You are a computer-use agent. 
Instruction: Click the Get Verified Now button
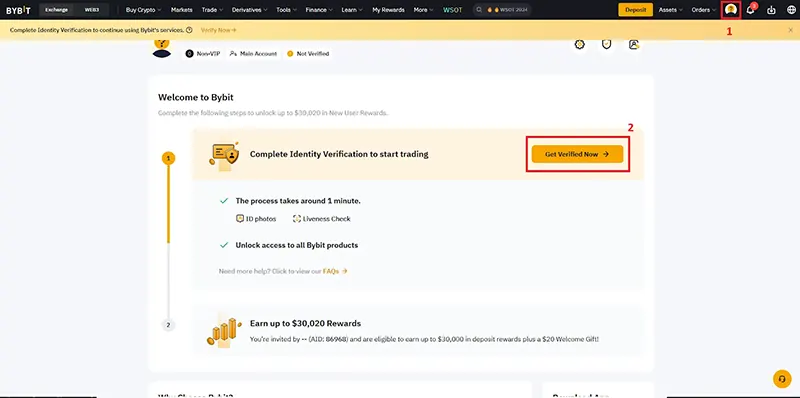(x=577, y=154)
